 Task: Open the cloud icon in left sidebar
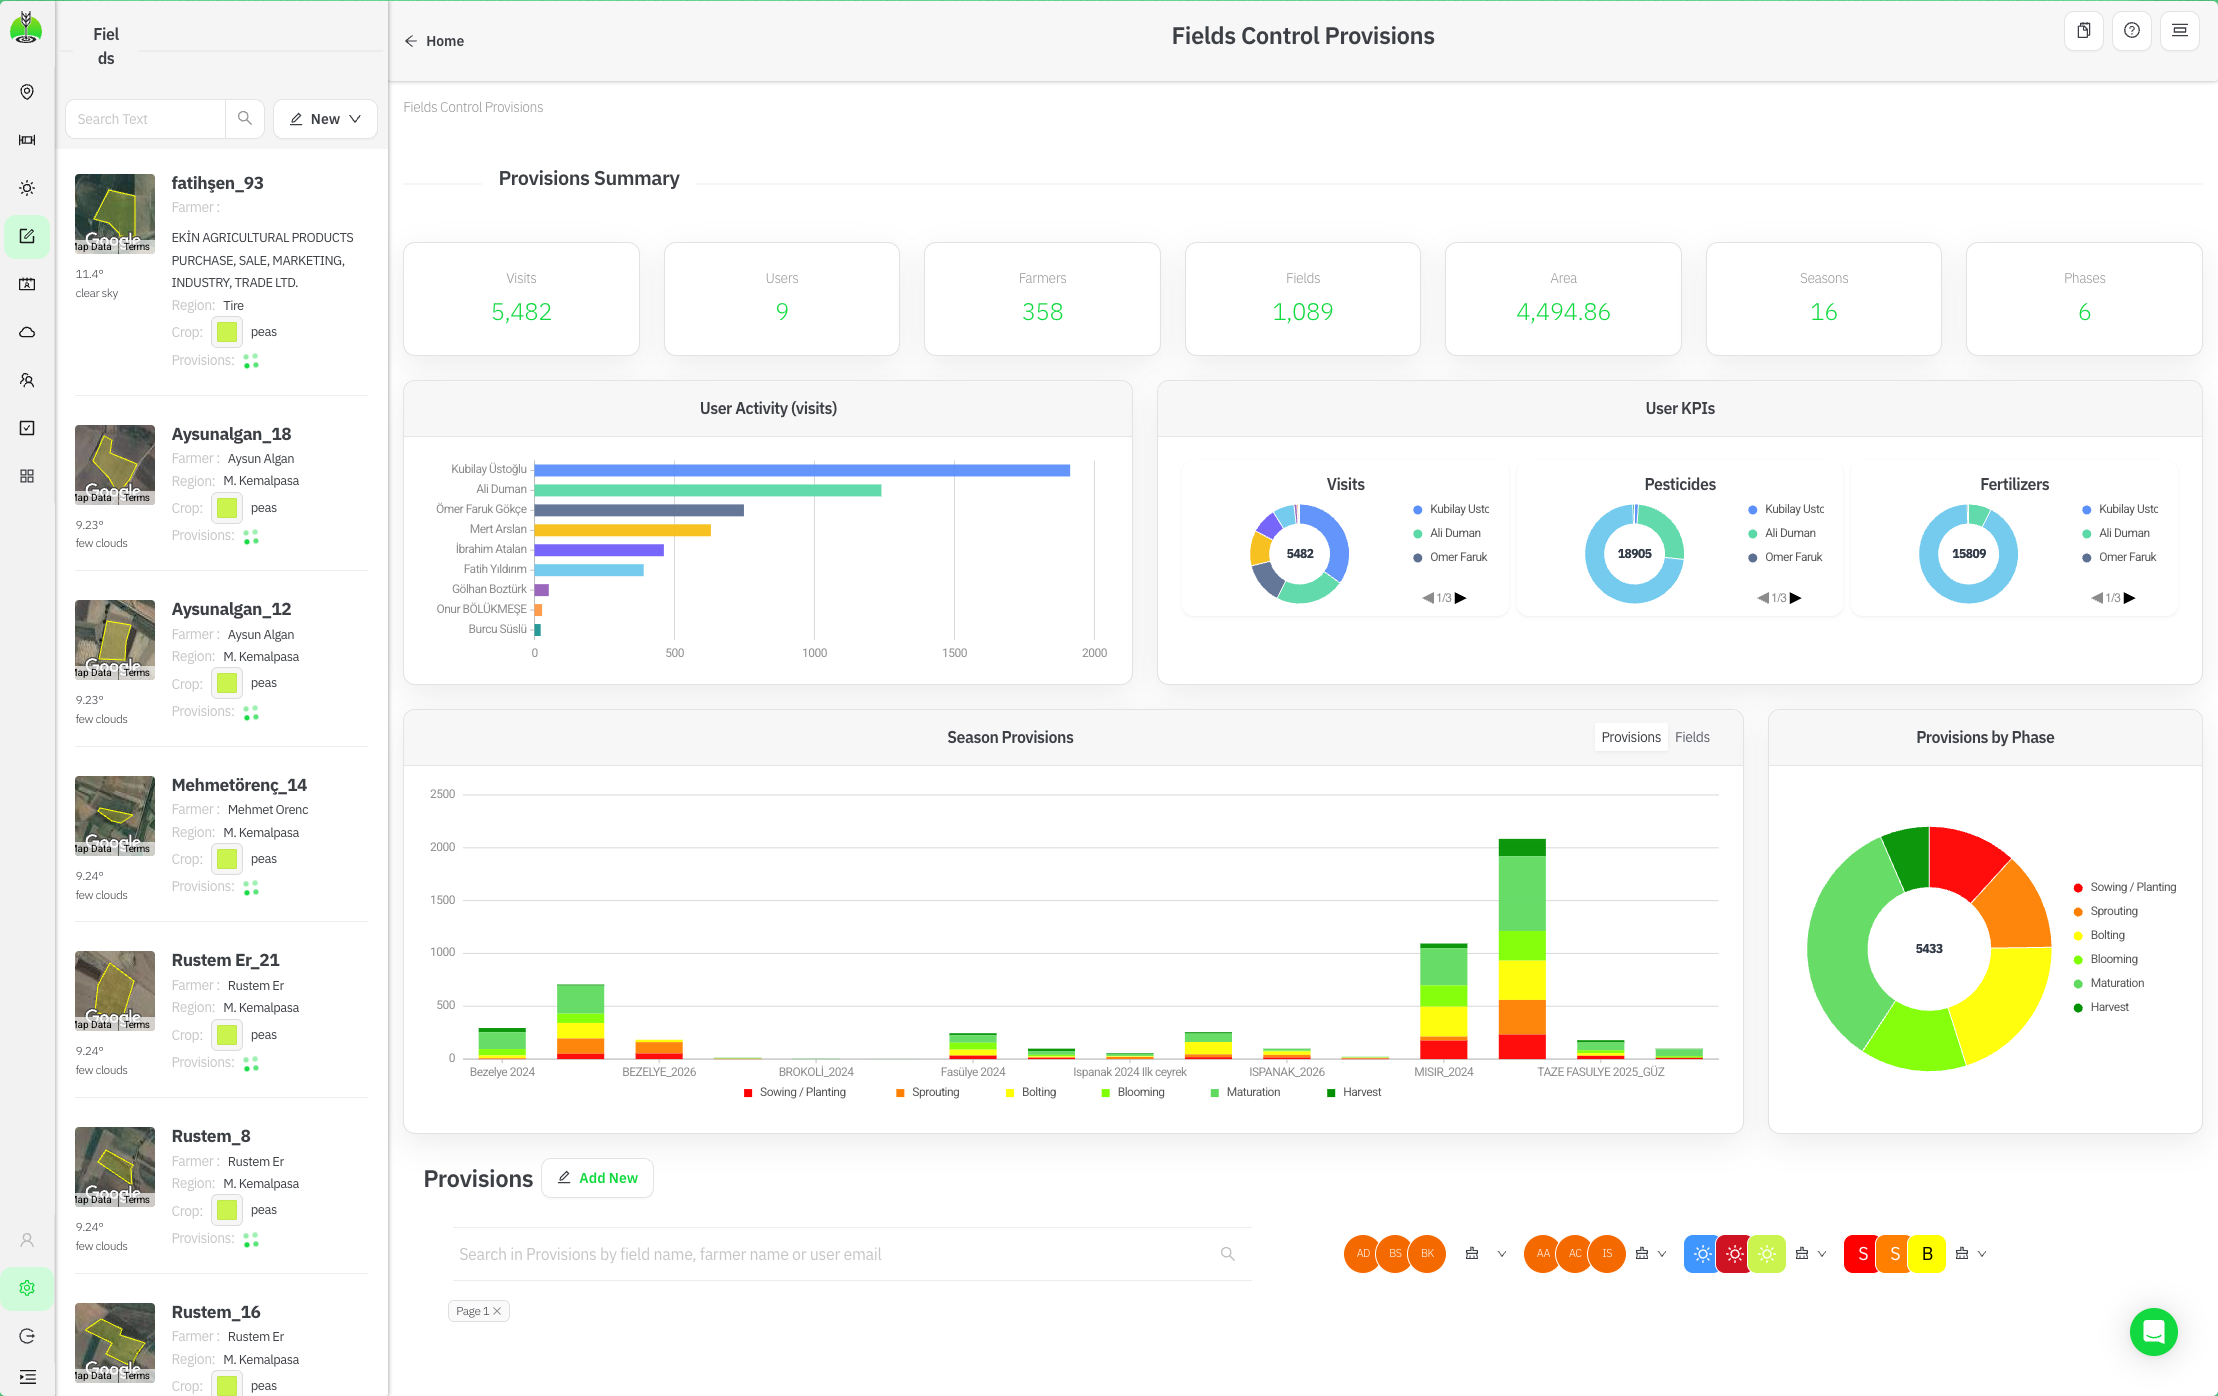pos(27,332)
